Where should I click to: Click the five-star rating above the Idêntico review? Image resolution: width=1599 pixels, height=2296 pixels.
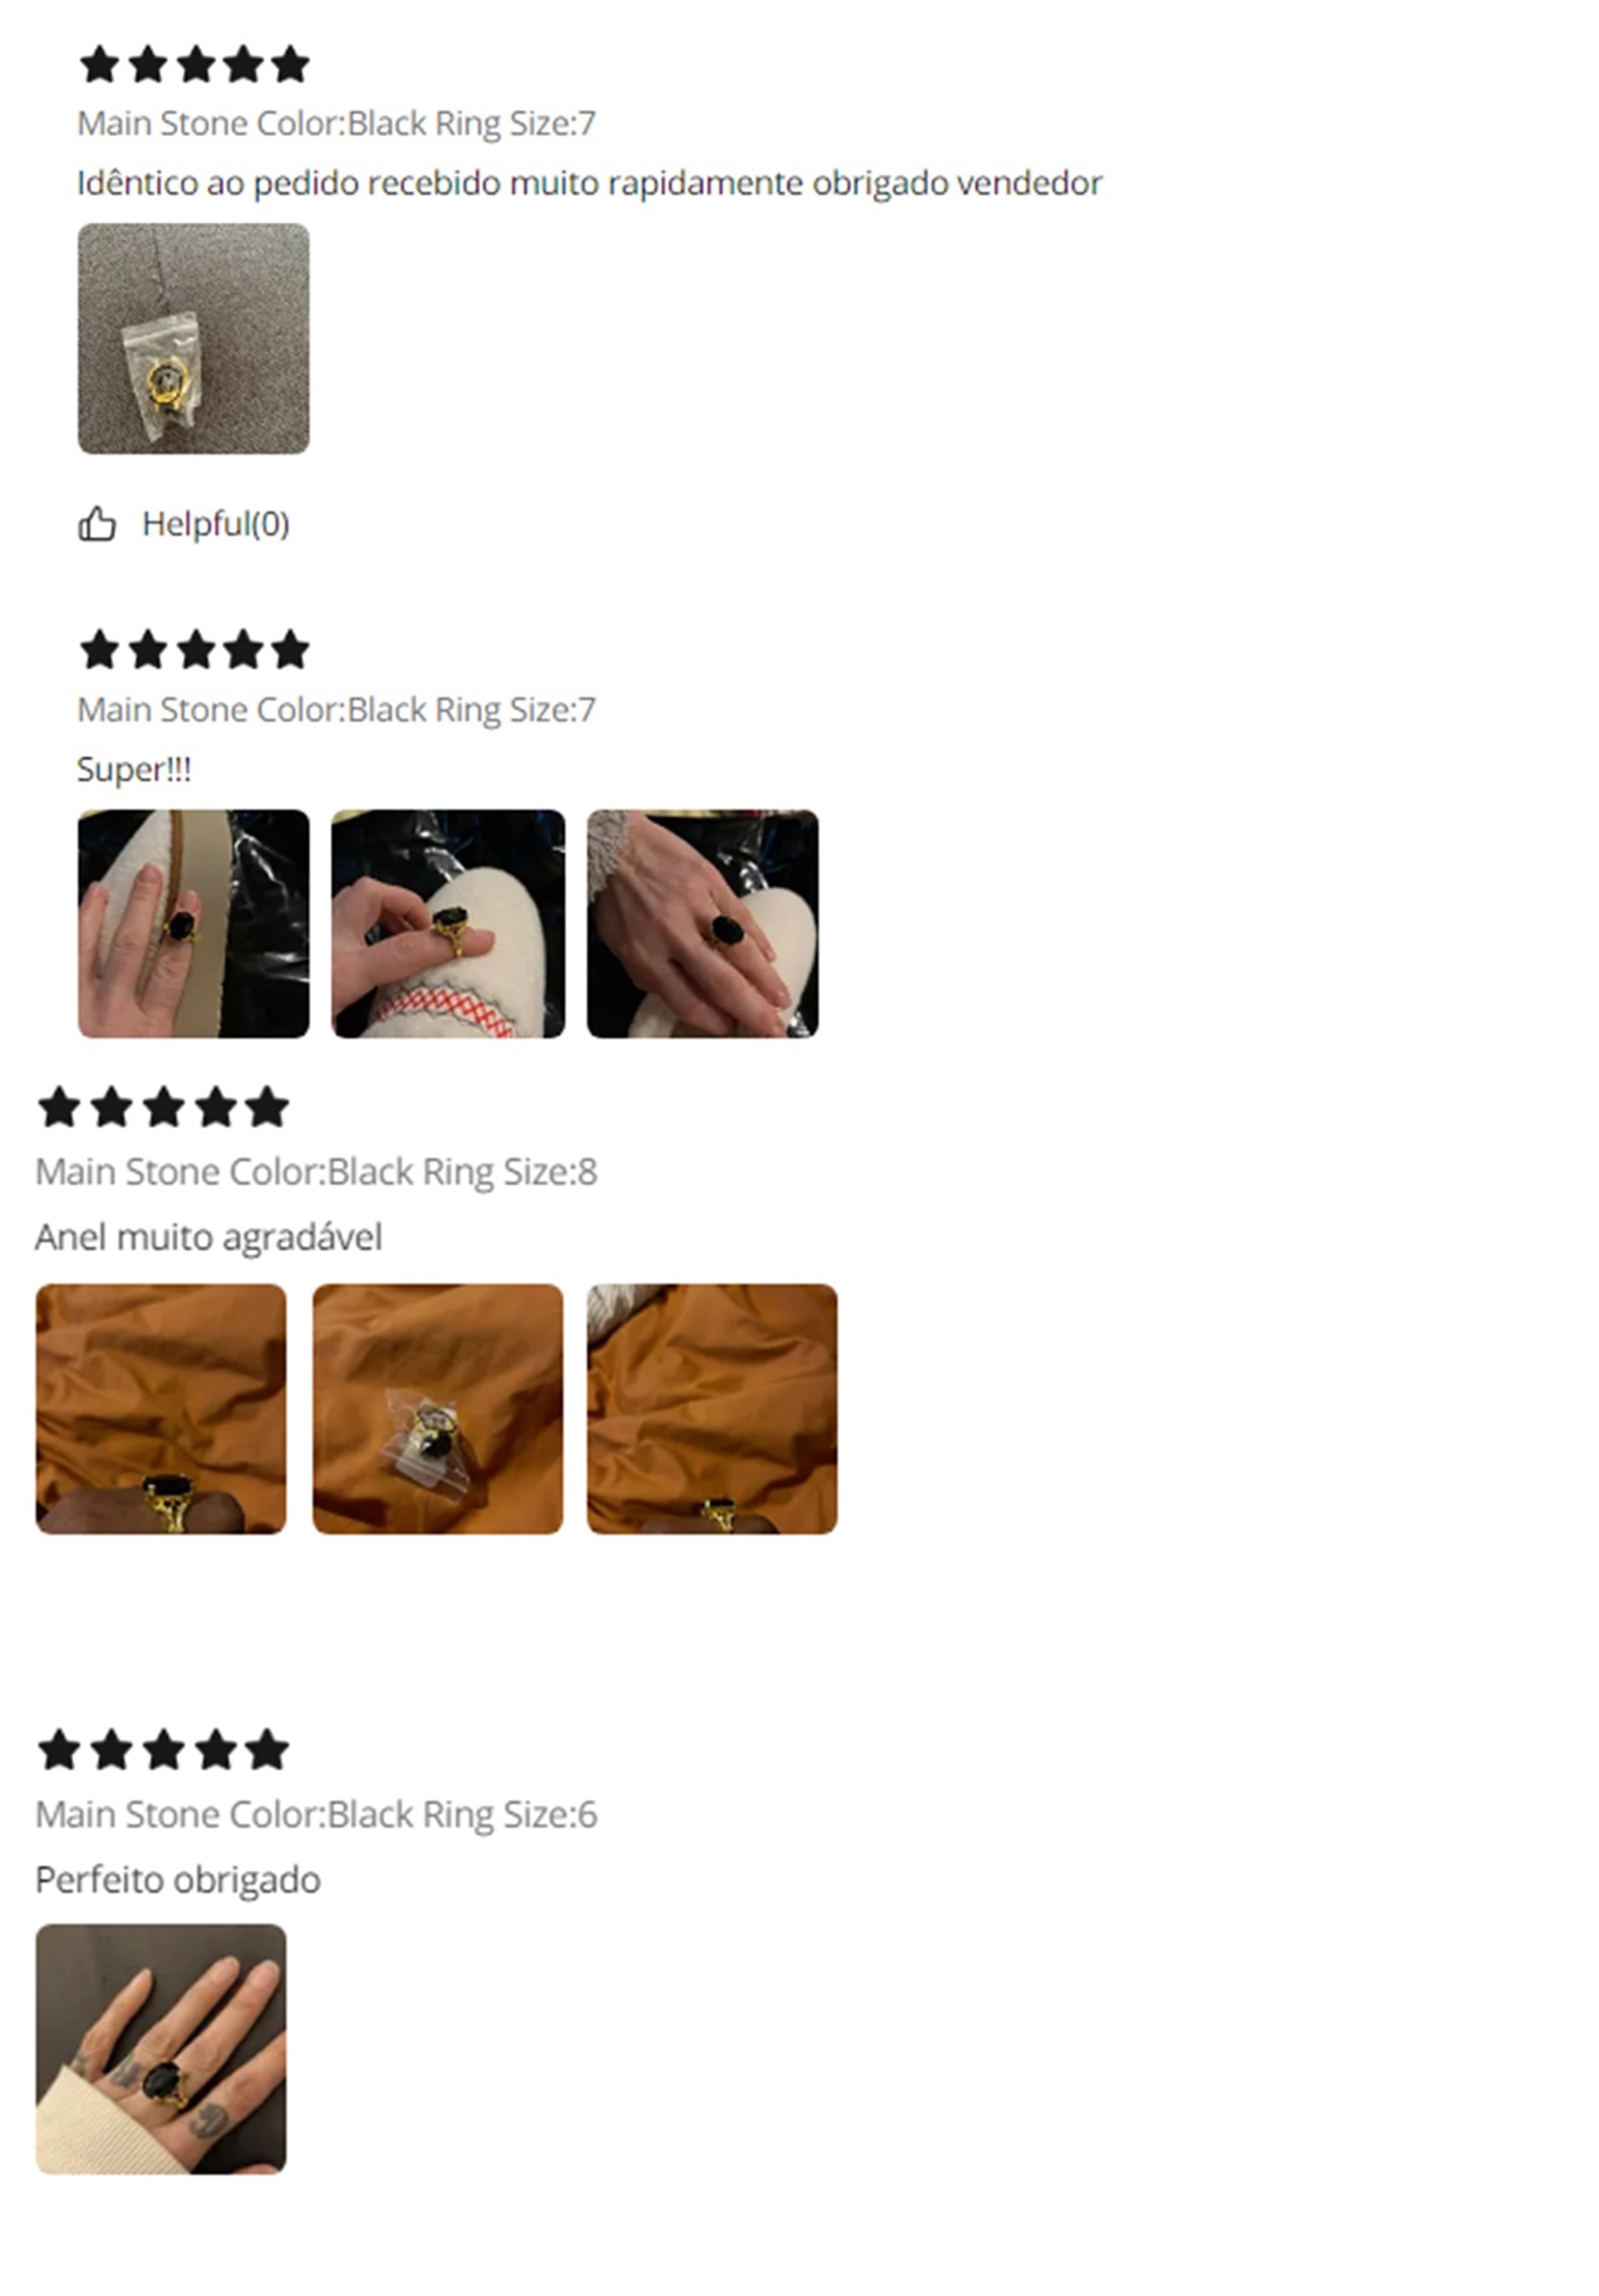(195, 64)
